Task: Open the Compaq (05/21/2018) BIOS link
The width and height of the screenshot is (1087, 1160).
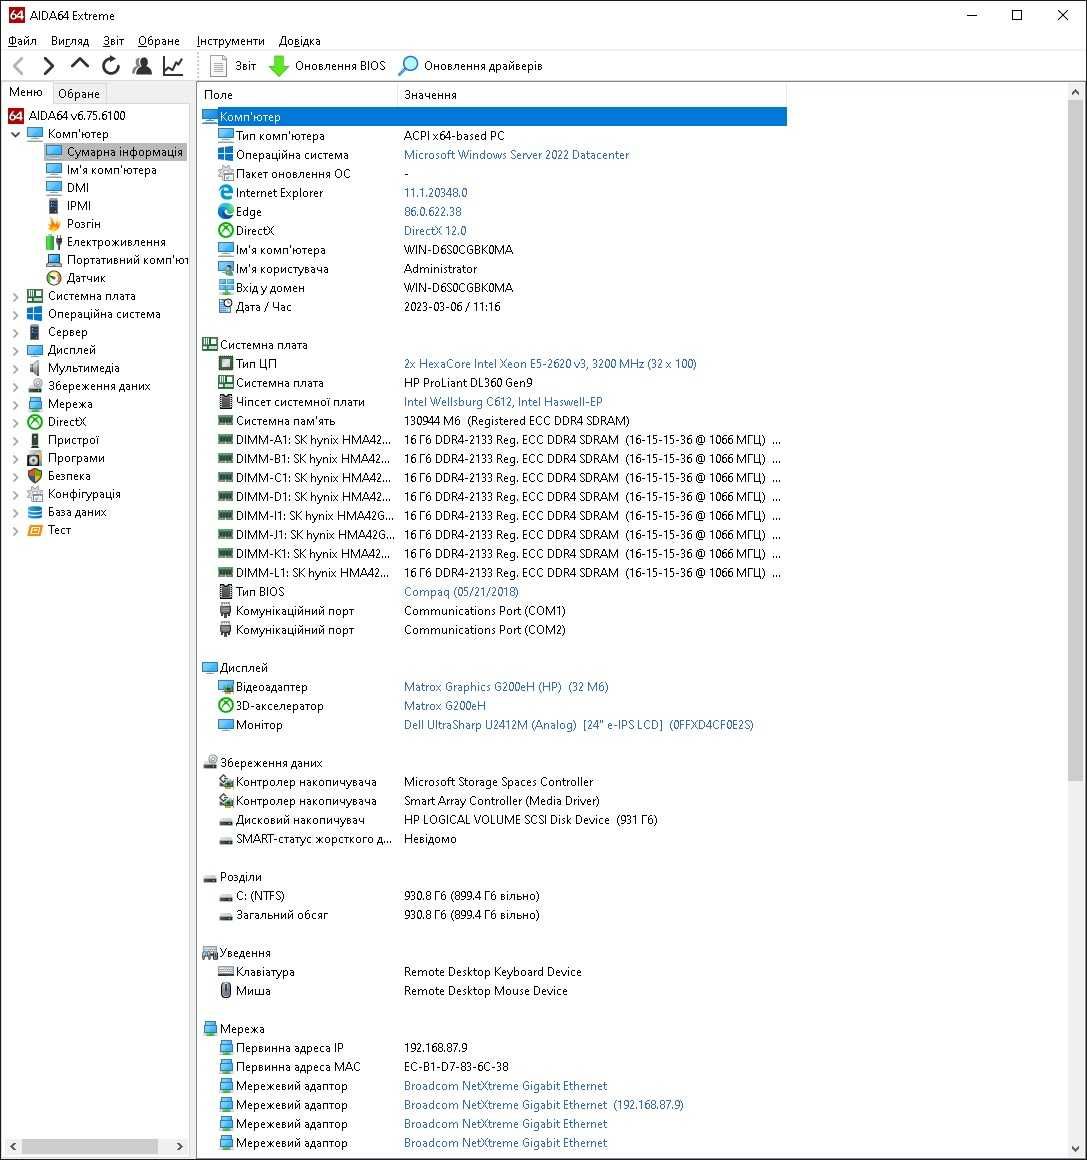Action: pos(461,592)
